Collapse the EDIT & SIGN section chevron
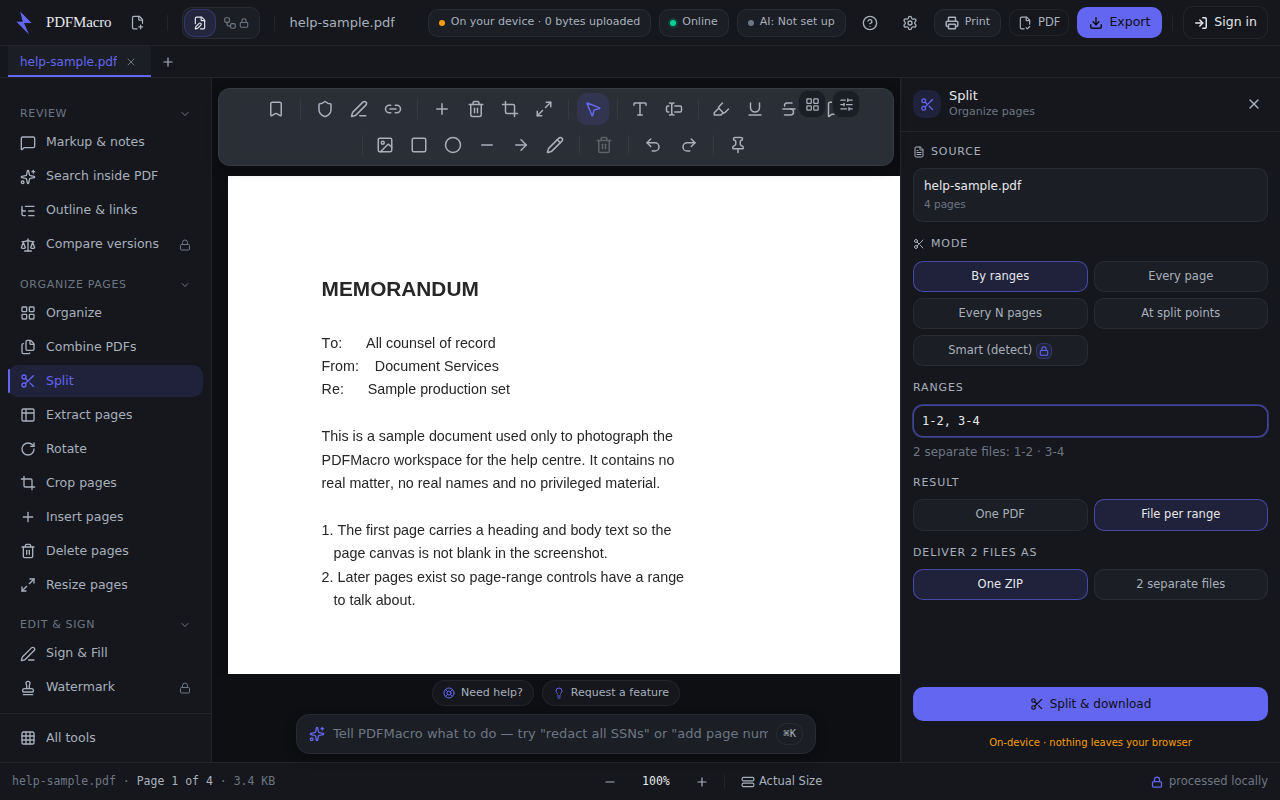This screenshot has height=800, width=1280. [185, 624]
